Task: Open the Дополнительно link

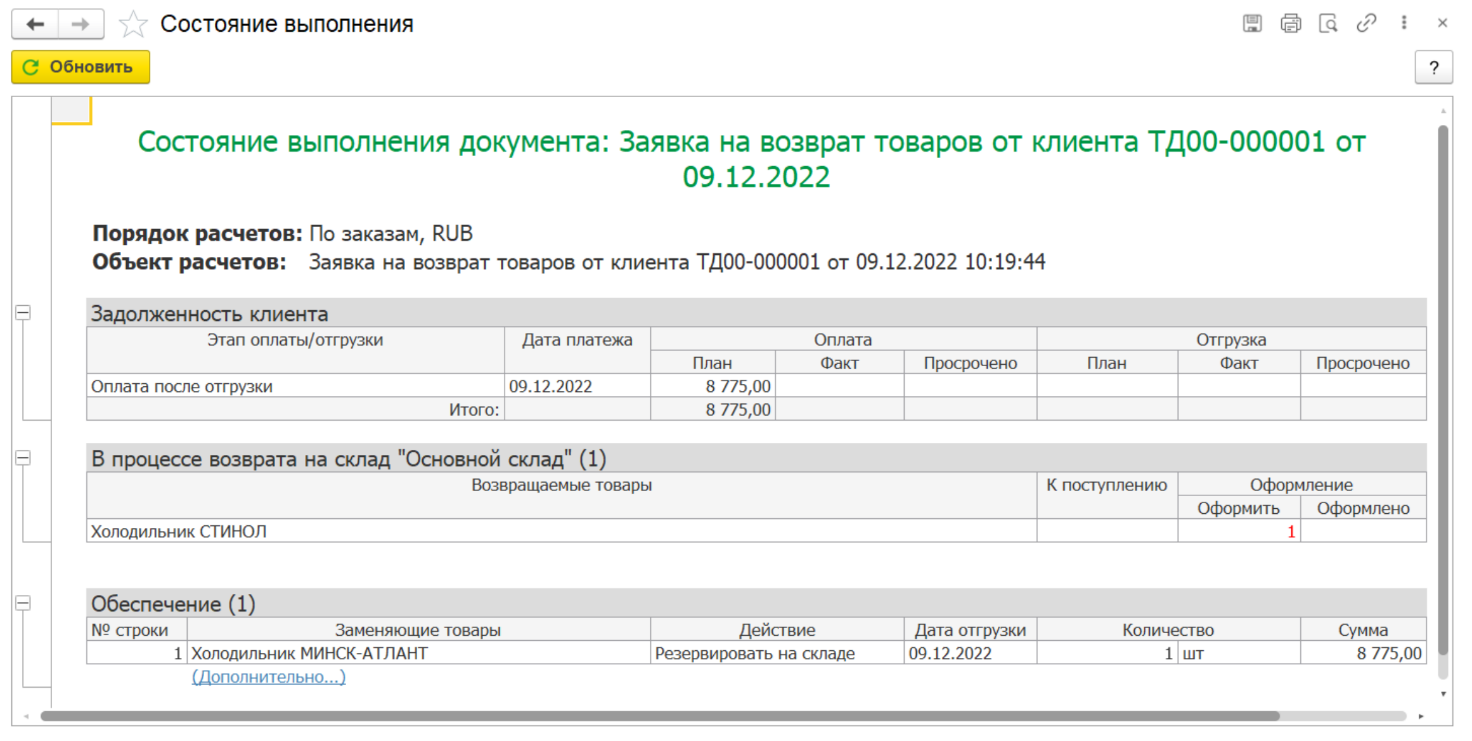Action: point(268,677)
